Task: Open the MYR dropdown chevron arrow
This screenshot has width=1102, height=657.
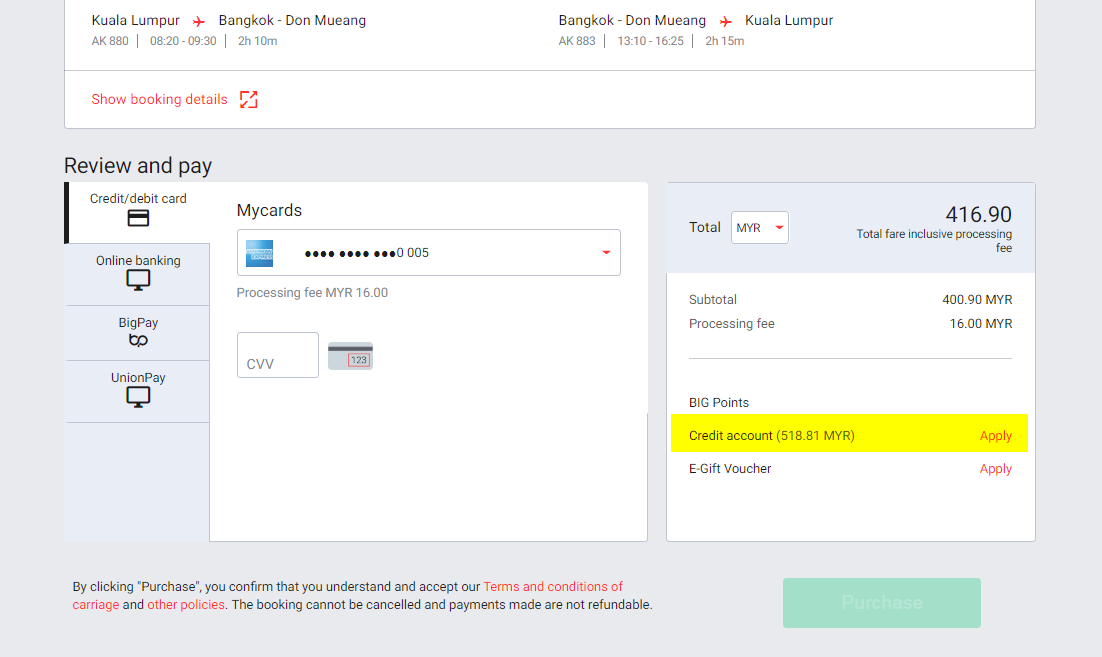Action: pos(777,227)
